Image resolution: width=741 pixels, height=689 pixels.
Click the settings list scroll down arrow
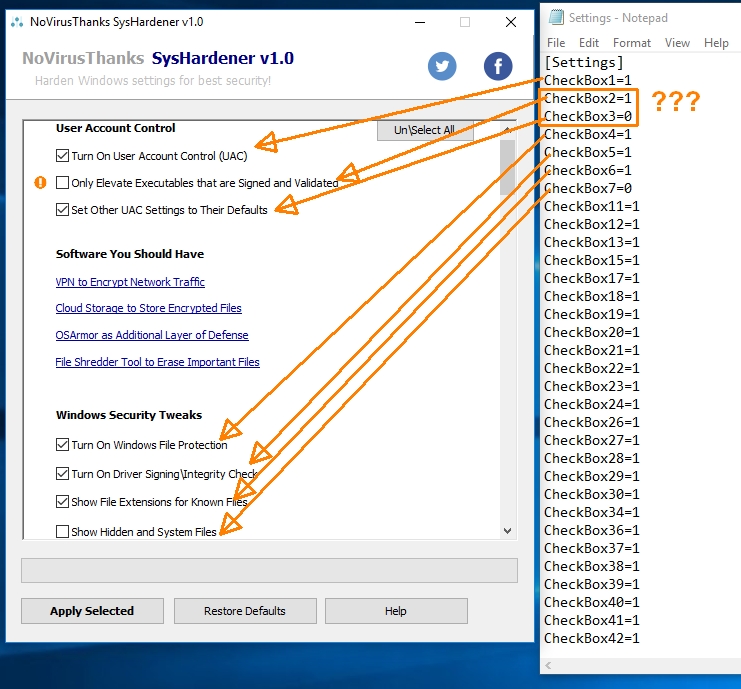[x=508, y=531]
